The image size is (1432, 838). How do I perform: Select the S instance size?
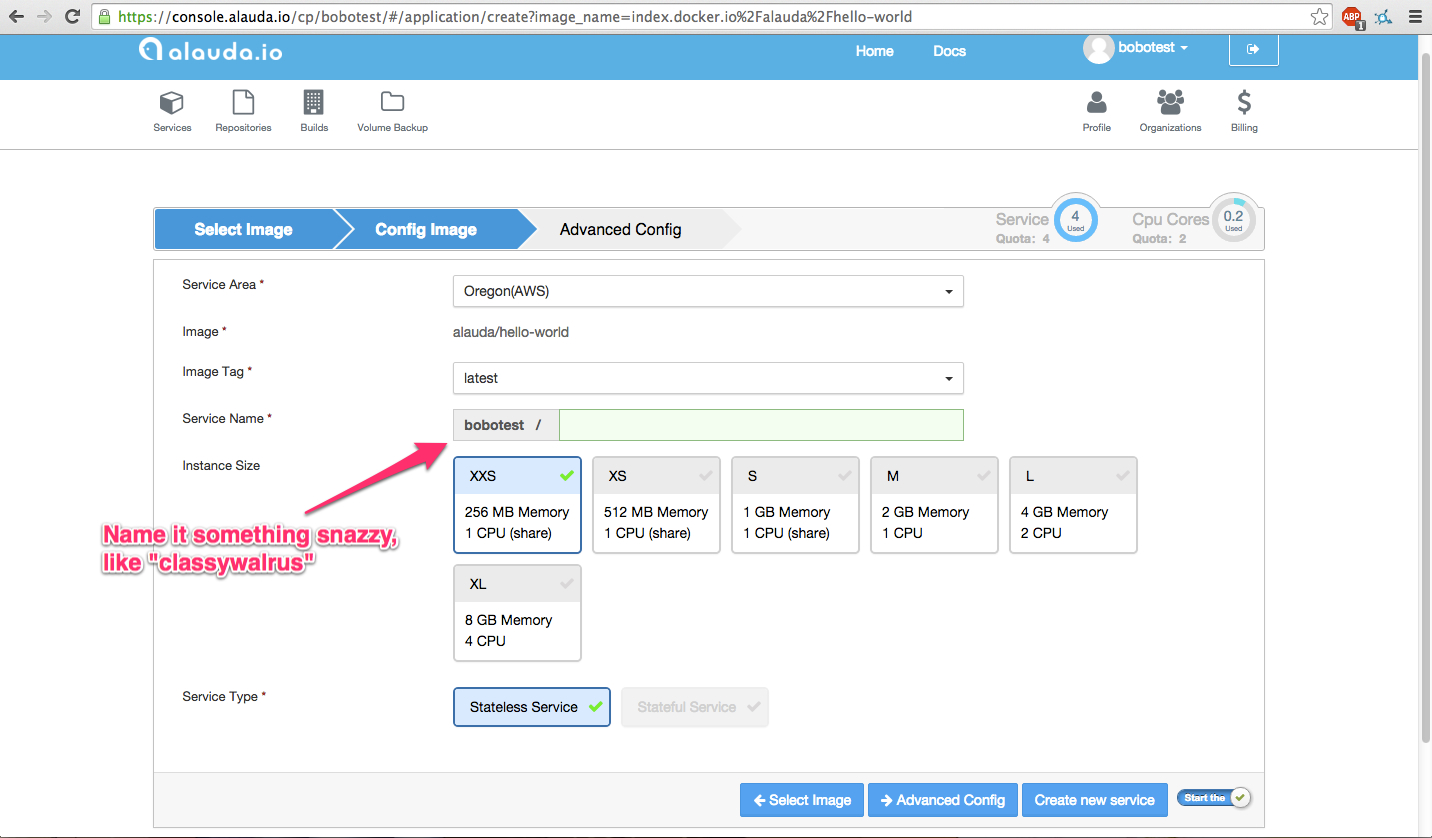(x=795, y=505)
